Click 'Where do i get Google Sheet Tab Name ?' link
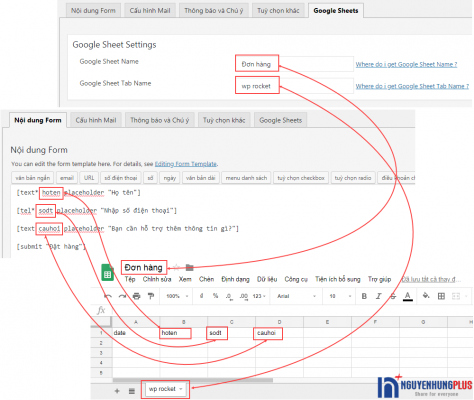This screenshot has height=400, width=474. pos(412,86)
